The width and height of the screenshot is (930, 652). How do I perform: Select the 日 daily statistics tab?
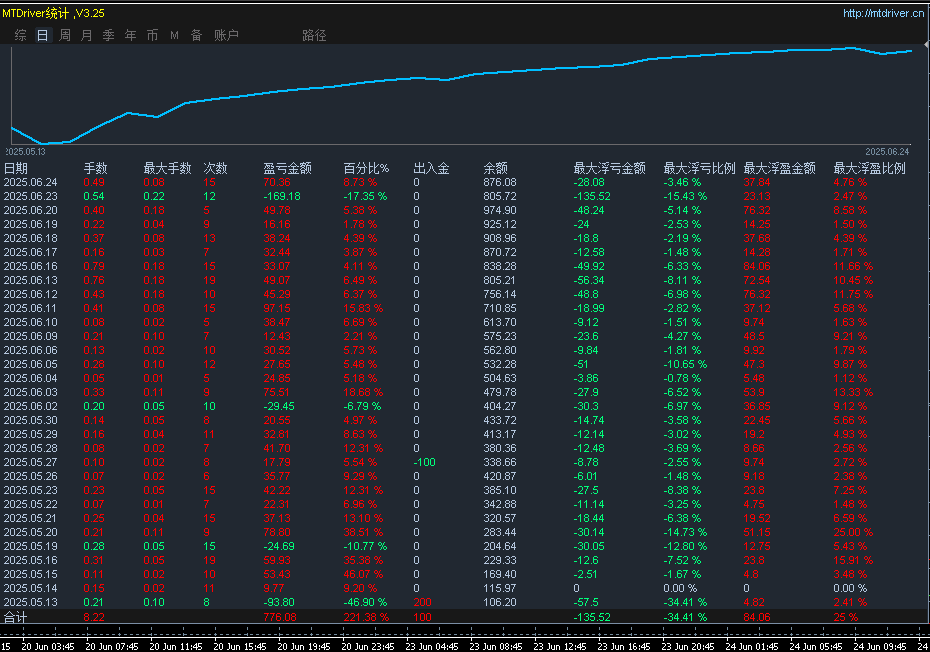coord(42,35)
